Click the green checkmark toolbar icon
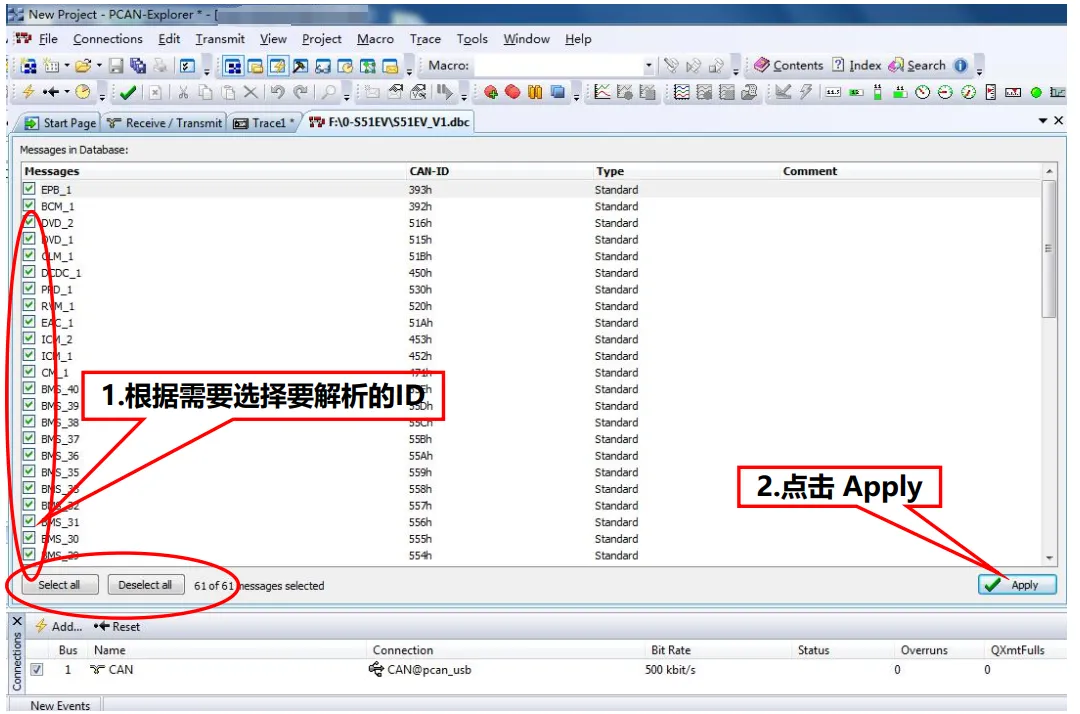Image resolution: width=1080 pixels, height=714 pixels. [127, 92]
